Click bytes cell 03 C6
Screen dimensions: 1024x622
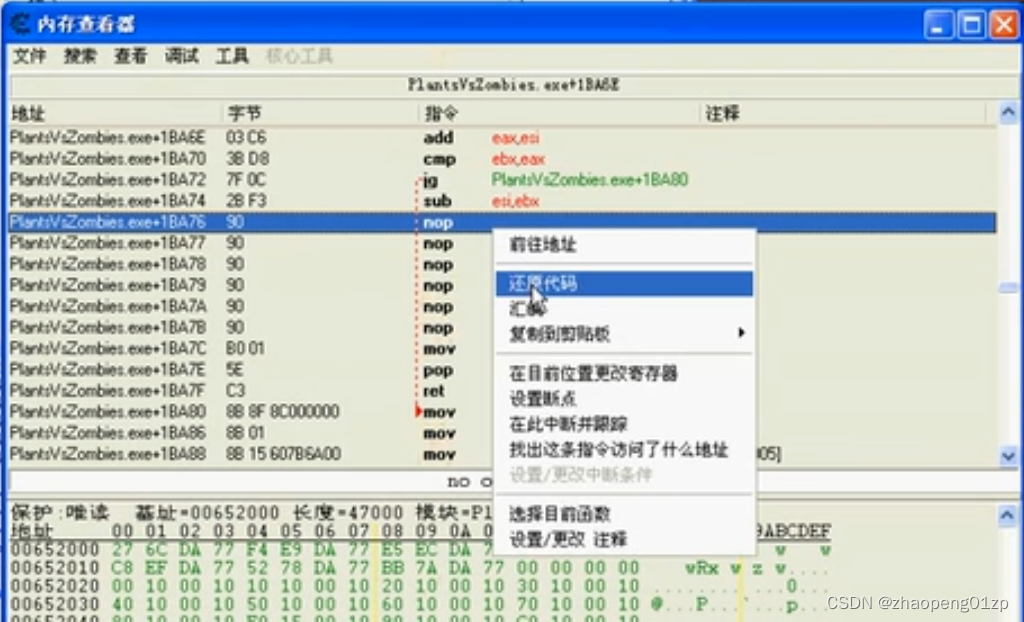point(246,137)
